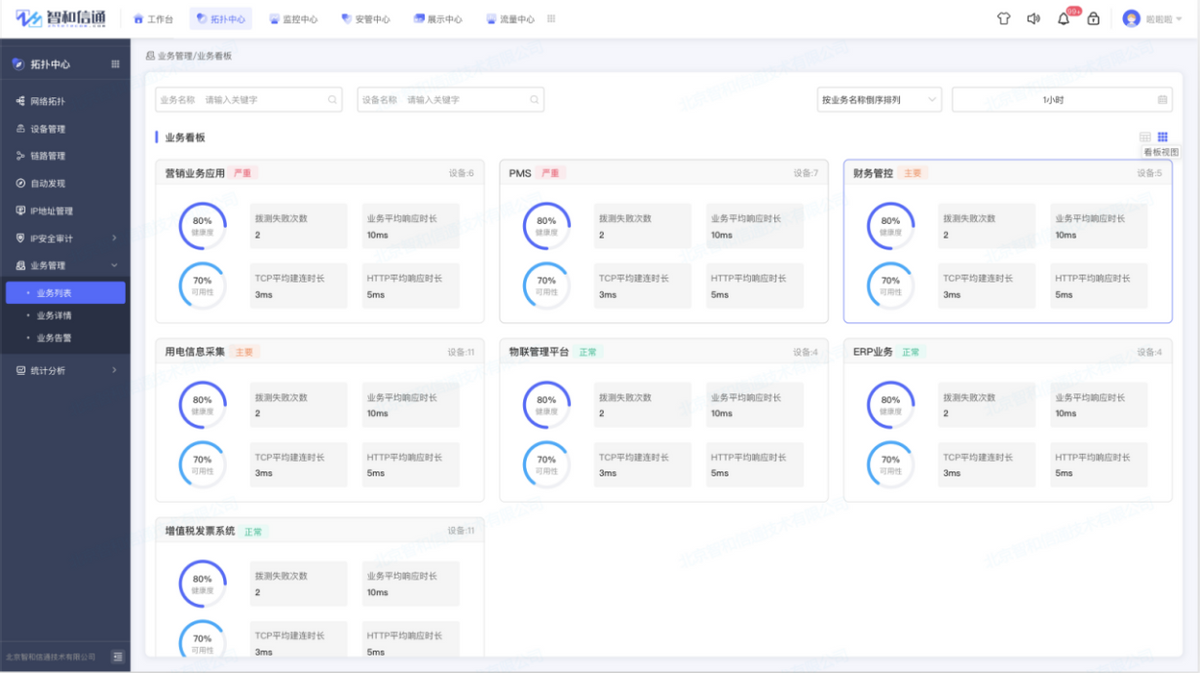
Task: Toggle the sound speaker icon
Action: click(x=1034, y=19)
